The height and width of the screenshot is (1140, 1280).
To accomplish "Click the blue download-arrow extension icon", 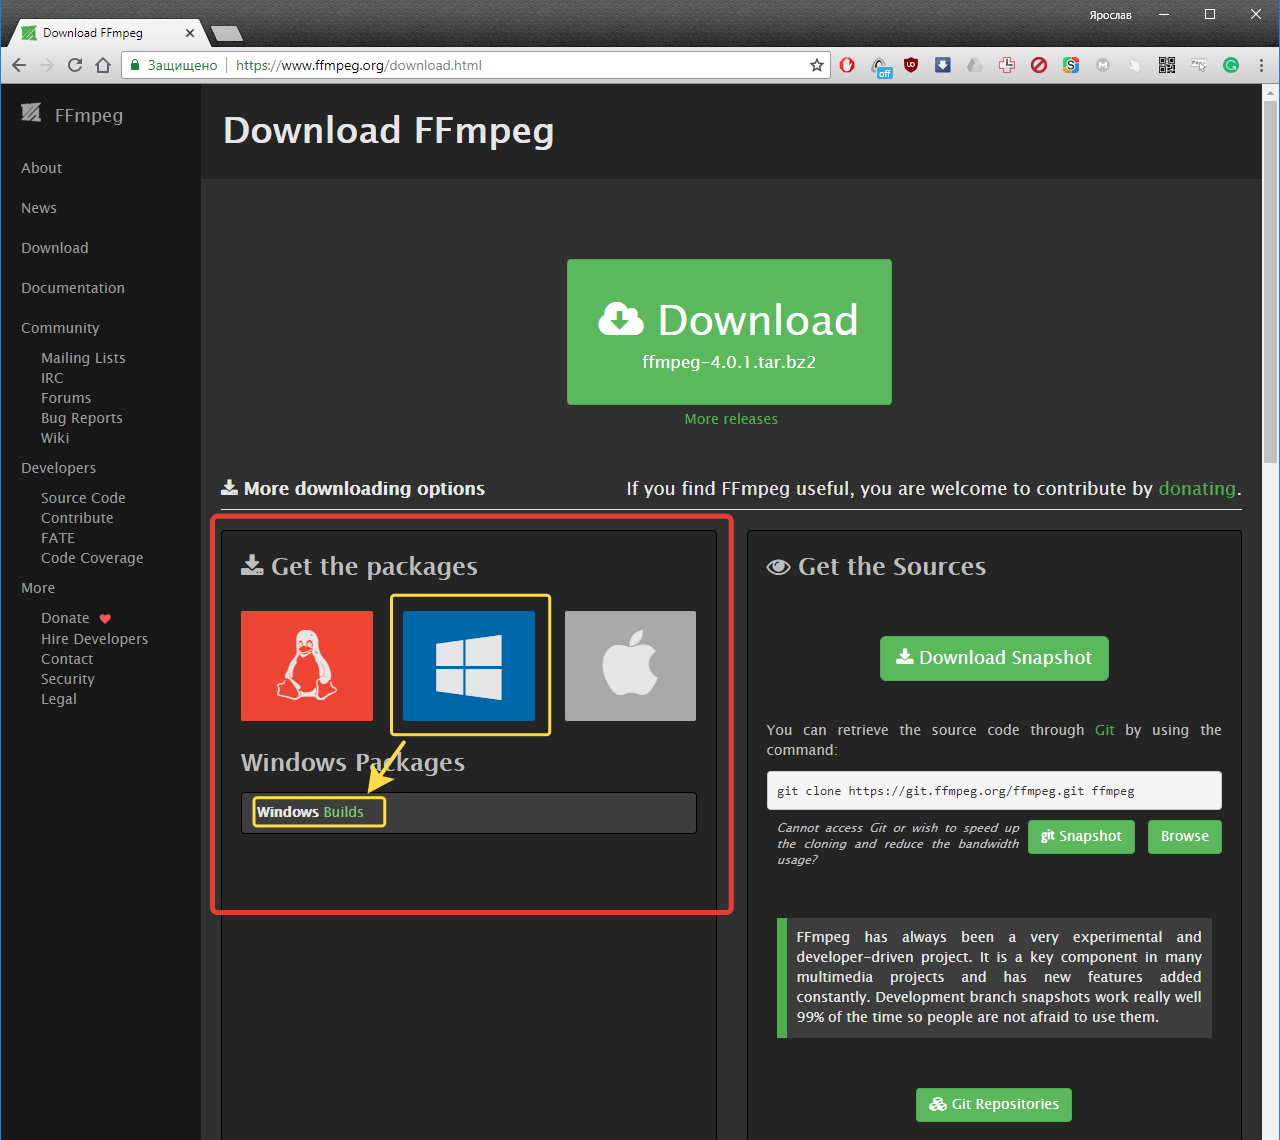I will [x=943, y=65].
